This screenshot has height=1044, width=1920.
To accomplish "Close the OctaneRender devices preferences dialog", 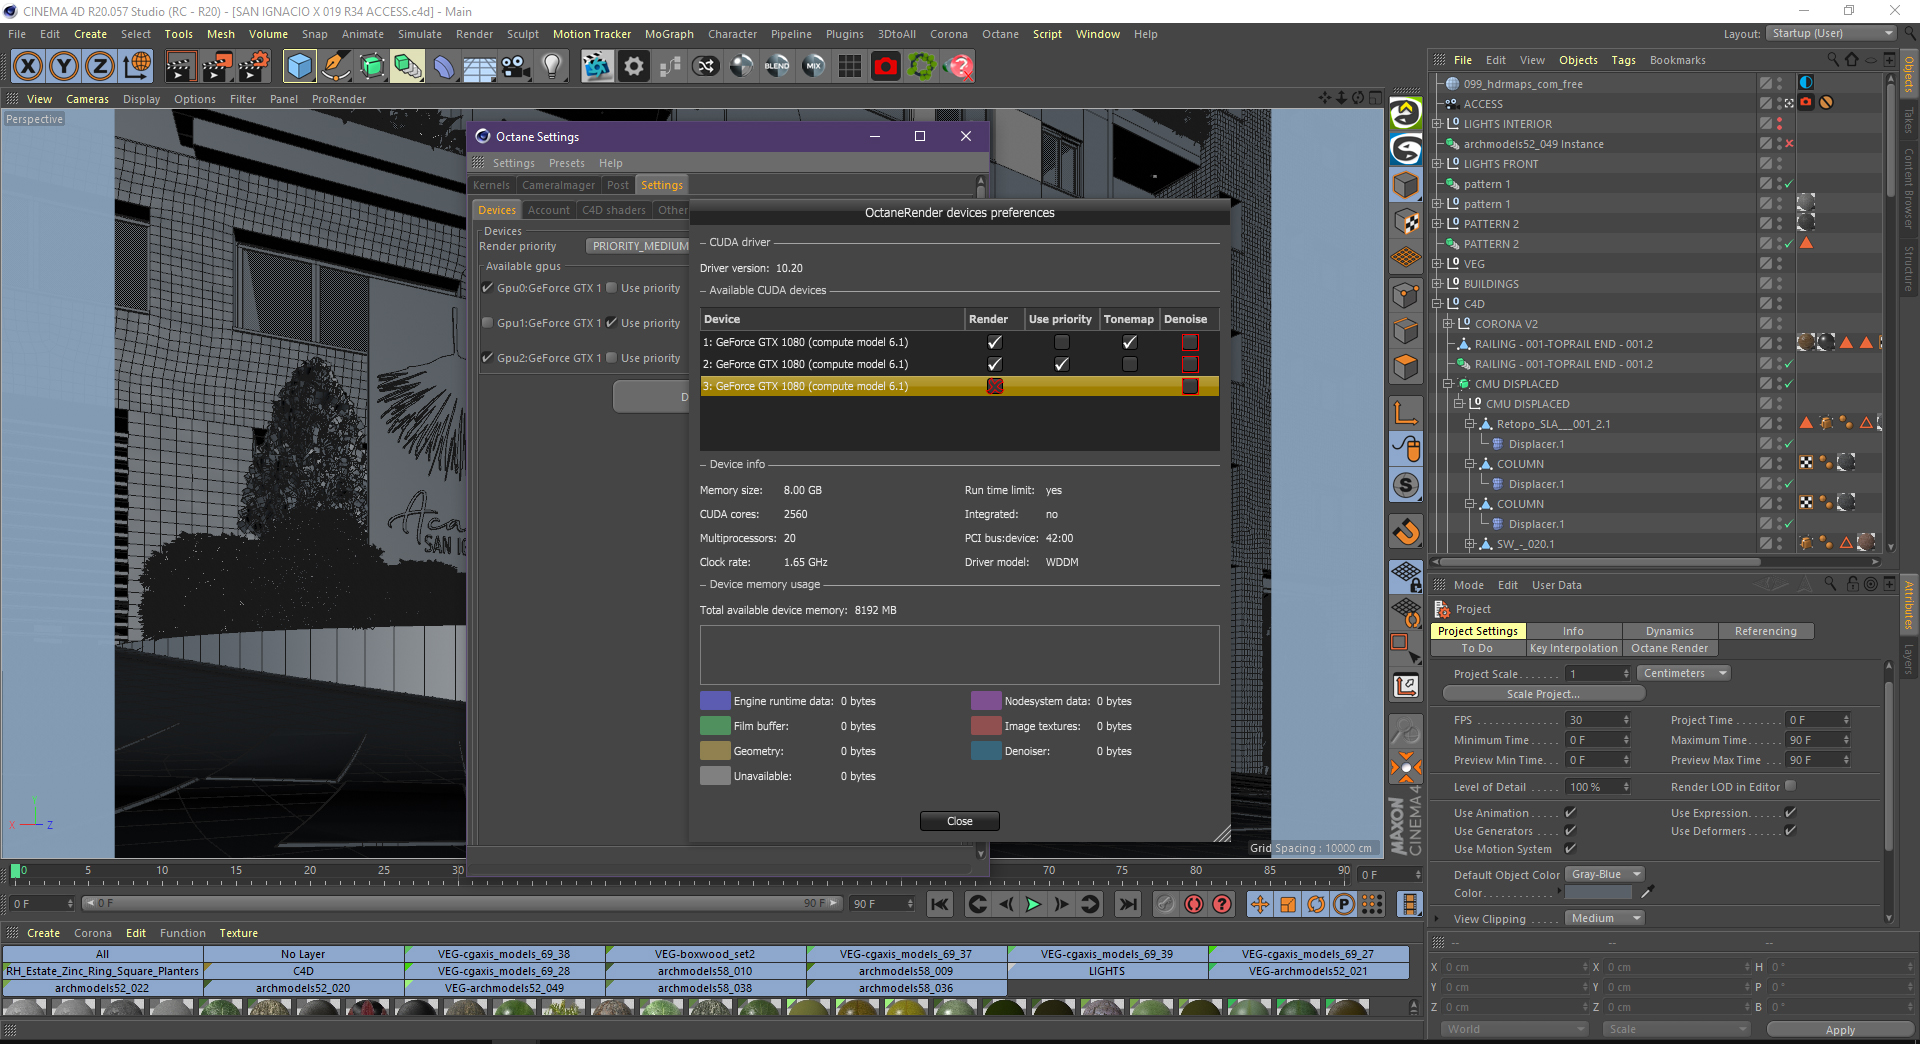I will coord(960,821).
